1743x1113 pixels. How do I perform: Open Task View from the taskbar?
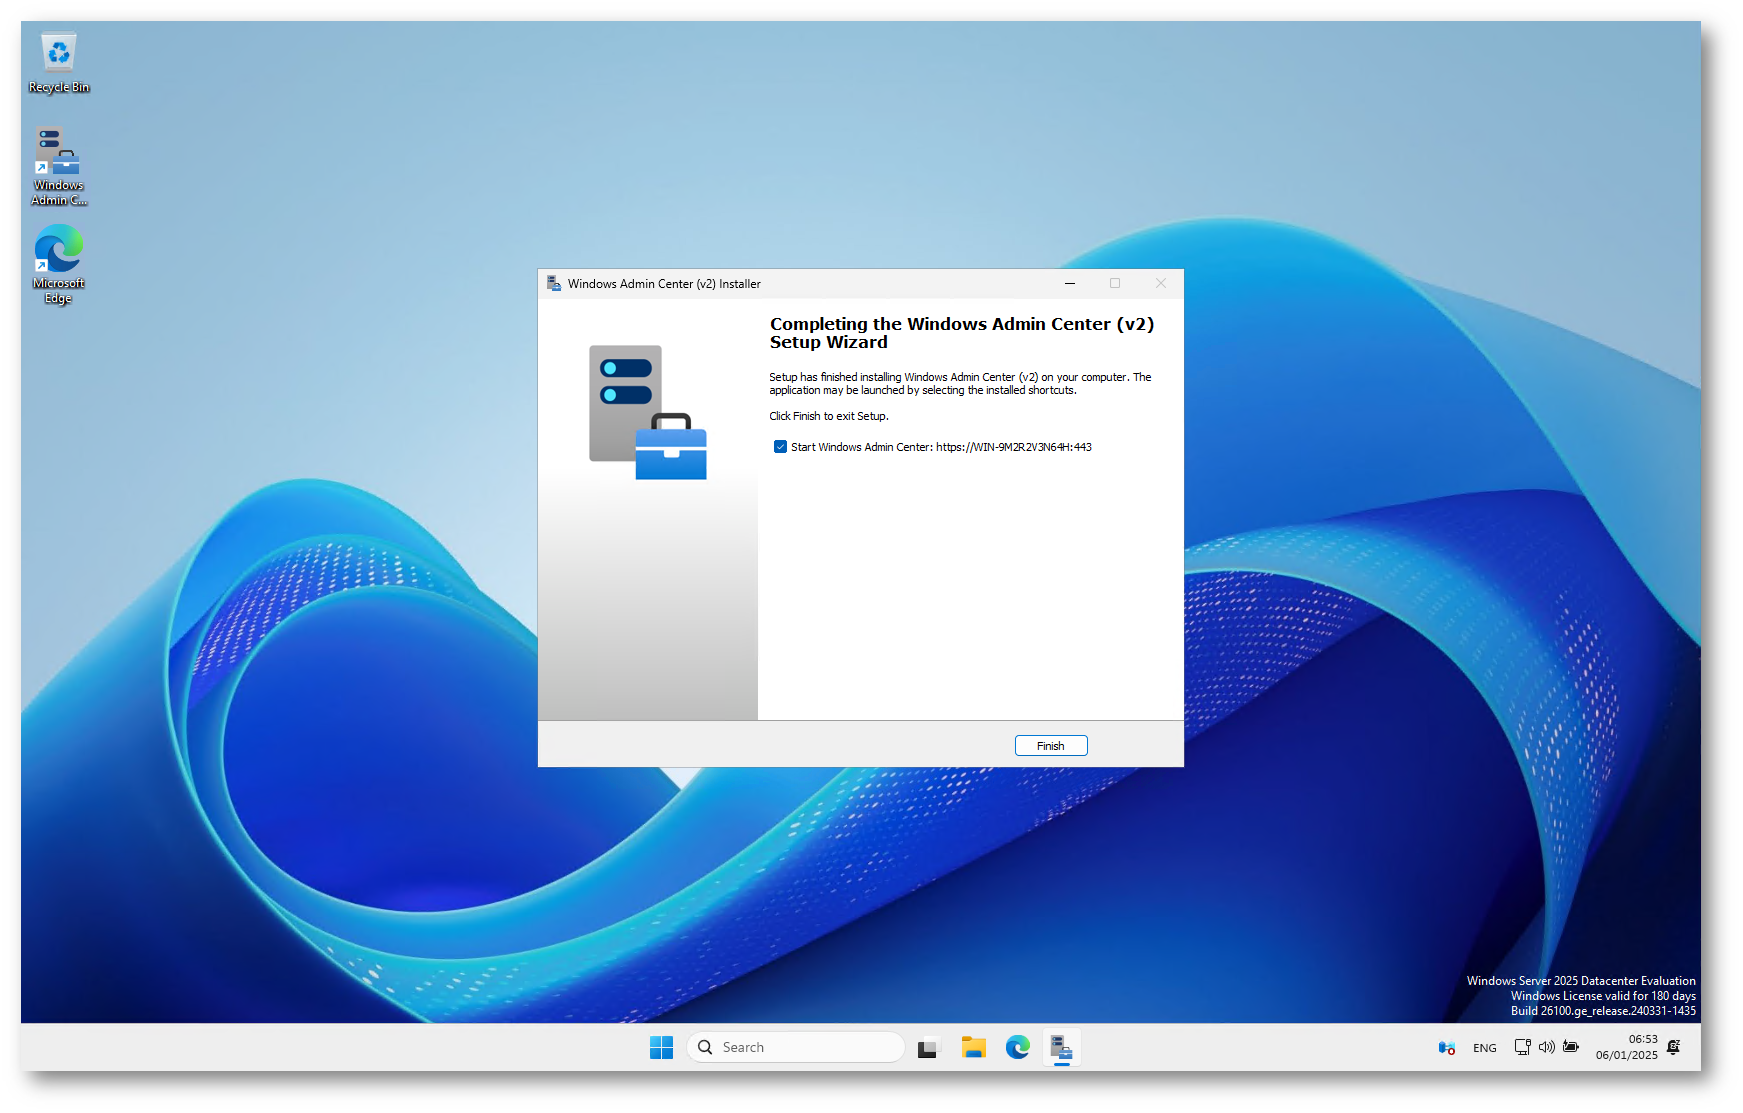point(929,1047)
